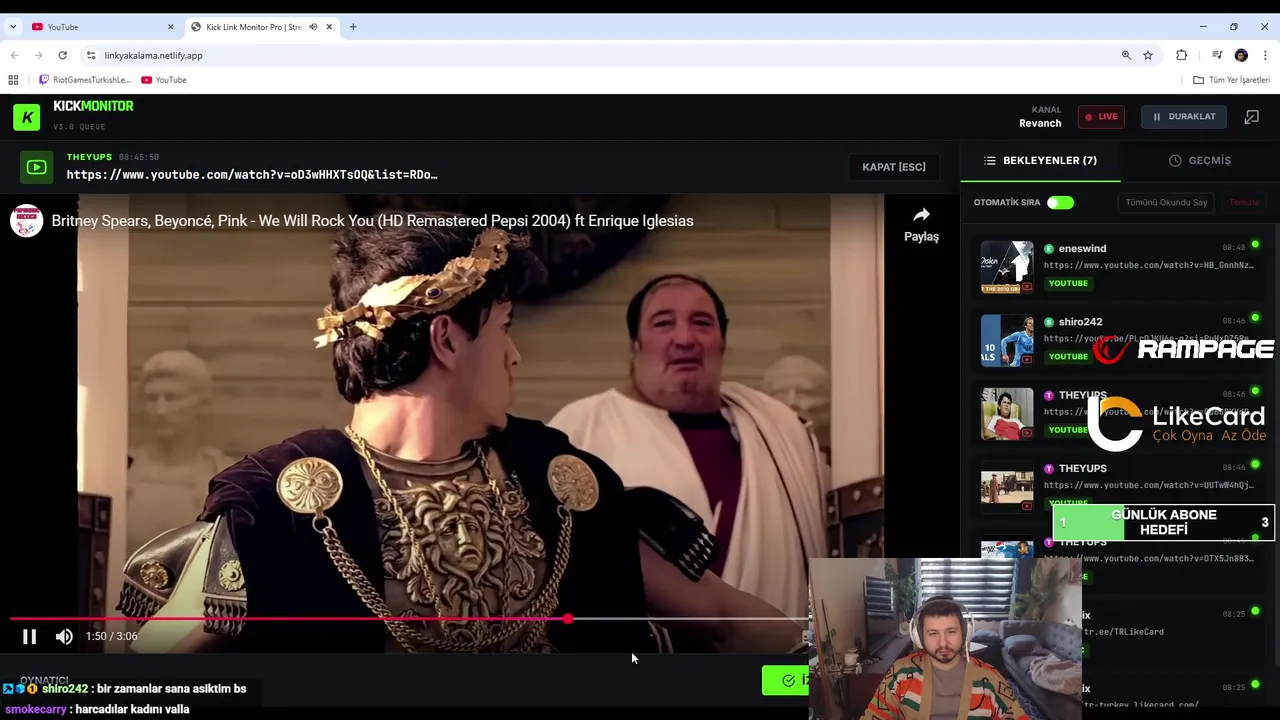This screenshot has width=1280, height=720.
Task: Click the green video player icon beside THEYUPS
Action: (36, 167)
